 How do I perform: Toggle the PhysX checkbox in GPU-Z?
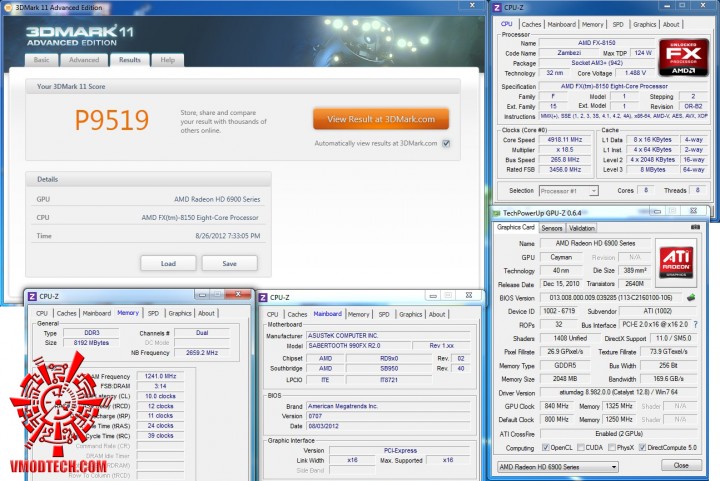coord(612,447)
